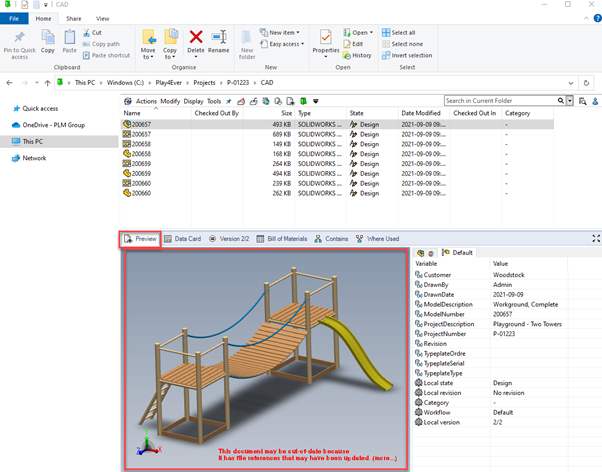Click the Back navigation arrow
Viewport: 602px width, 472px height.
10,83
